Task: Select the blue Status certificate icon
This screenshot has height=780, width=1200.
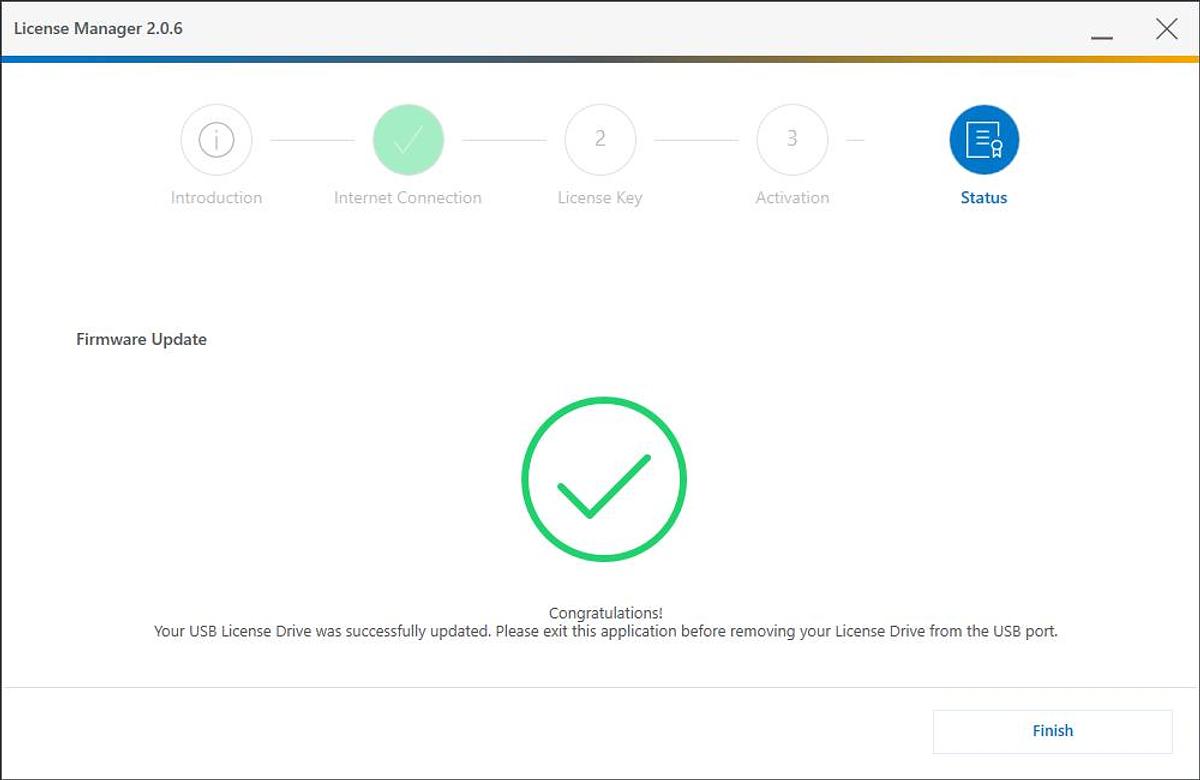Action: [x=983, y=139]
